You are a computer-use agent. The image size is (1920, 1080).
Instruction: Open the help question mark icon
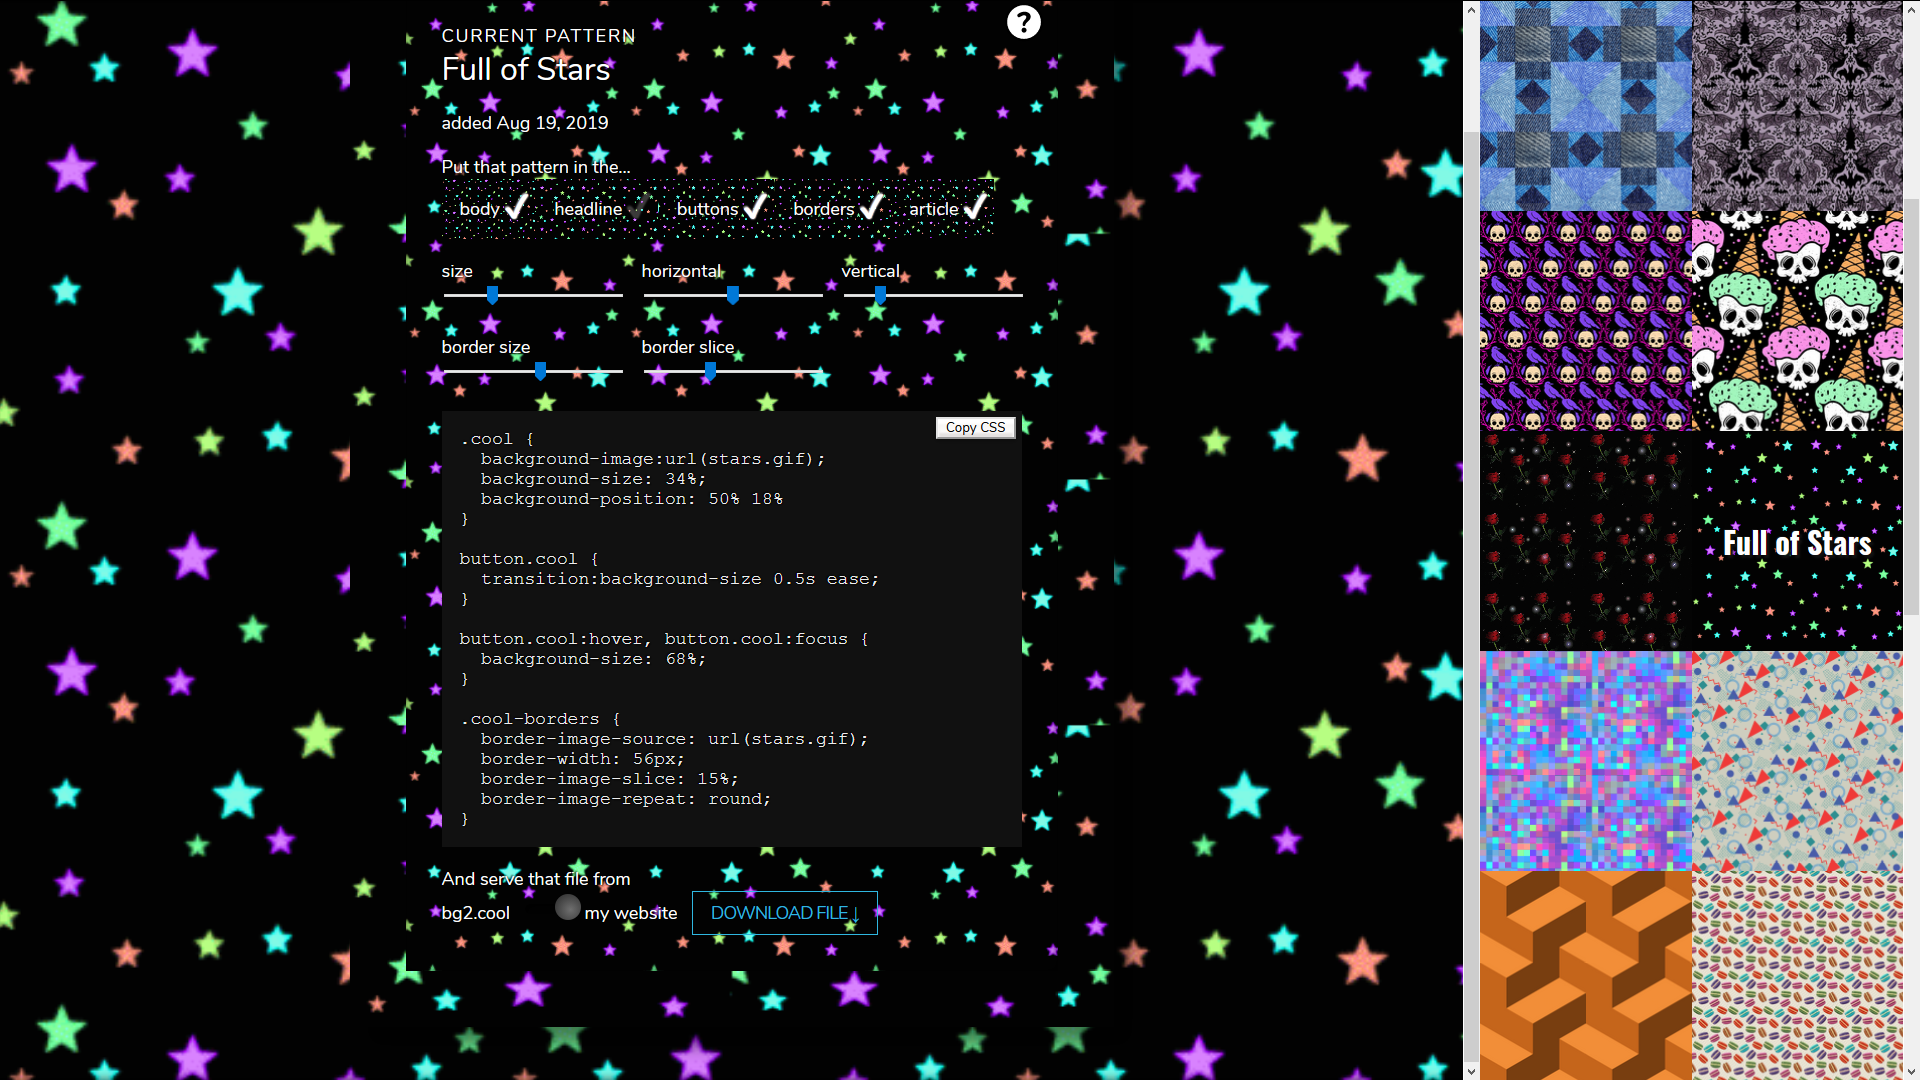(1023, 22)
